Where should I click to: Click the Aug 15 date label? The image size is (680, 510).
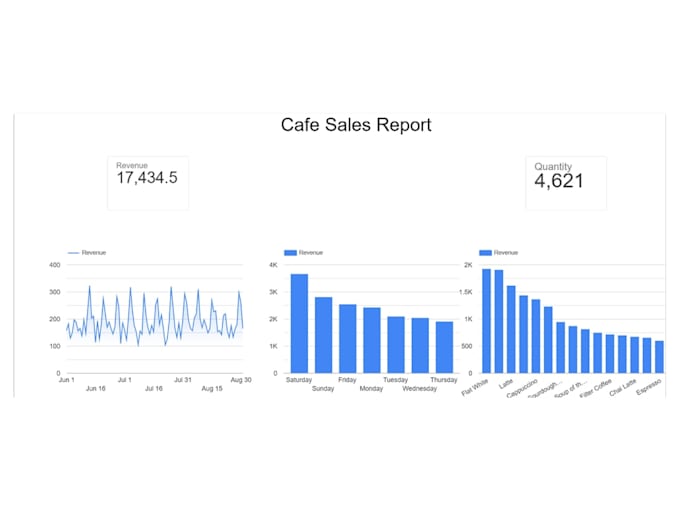[212, 389]
